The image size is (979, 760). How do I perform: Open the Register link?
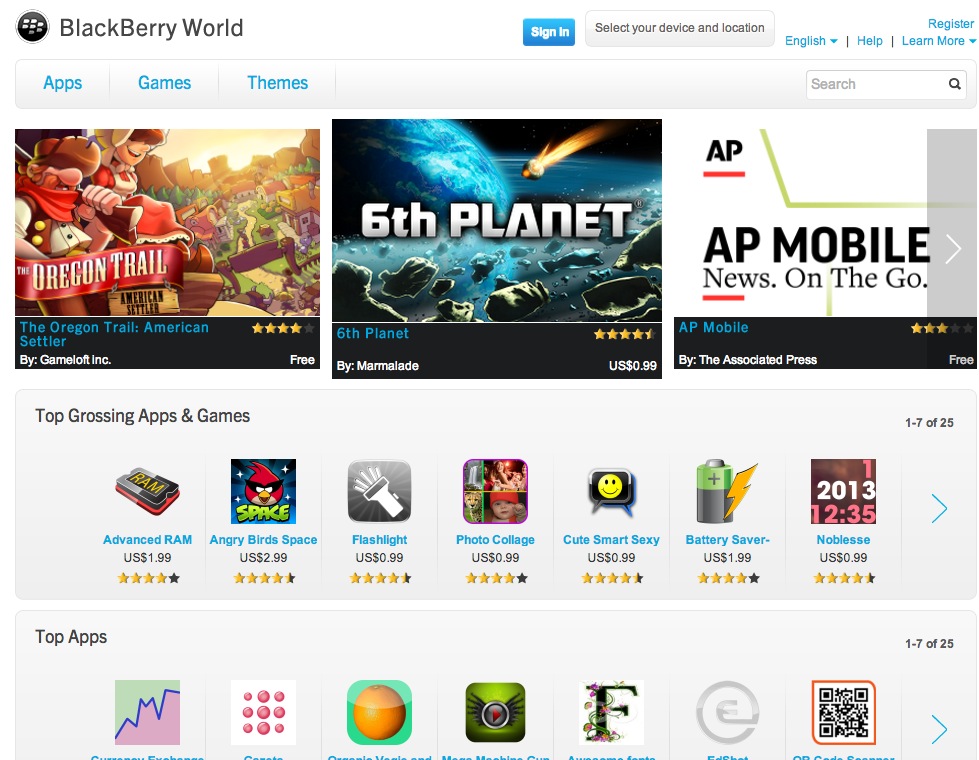tap(950, 24)
